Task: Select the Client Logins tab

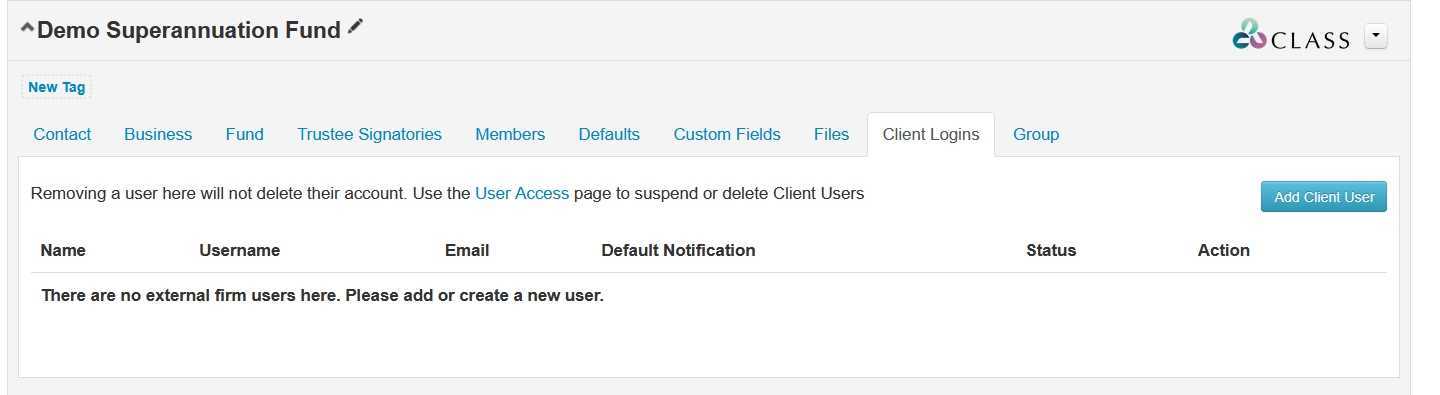Action: [x=931, y=134]
